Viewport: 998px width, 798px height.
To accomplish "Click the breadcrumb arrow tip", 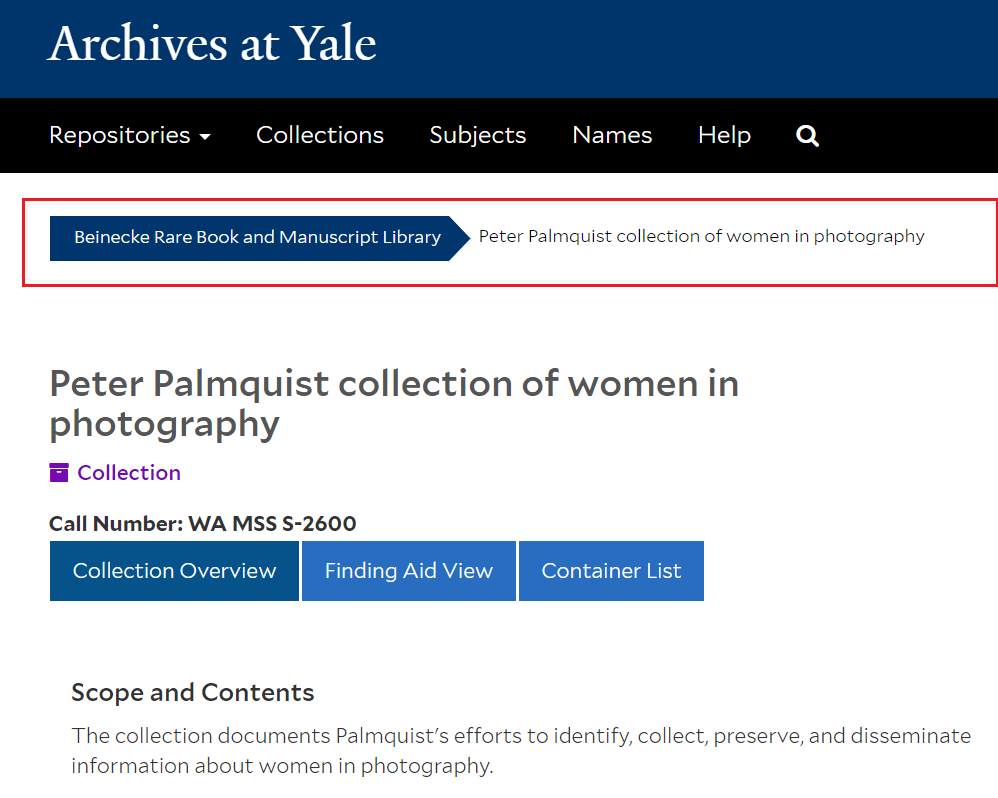I will pos(461,238).
